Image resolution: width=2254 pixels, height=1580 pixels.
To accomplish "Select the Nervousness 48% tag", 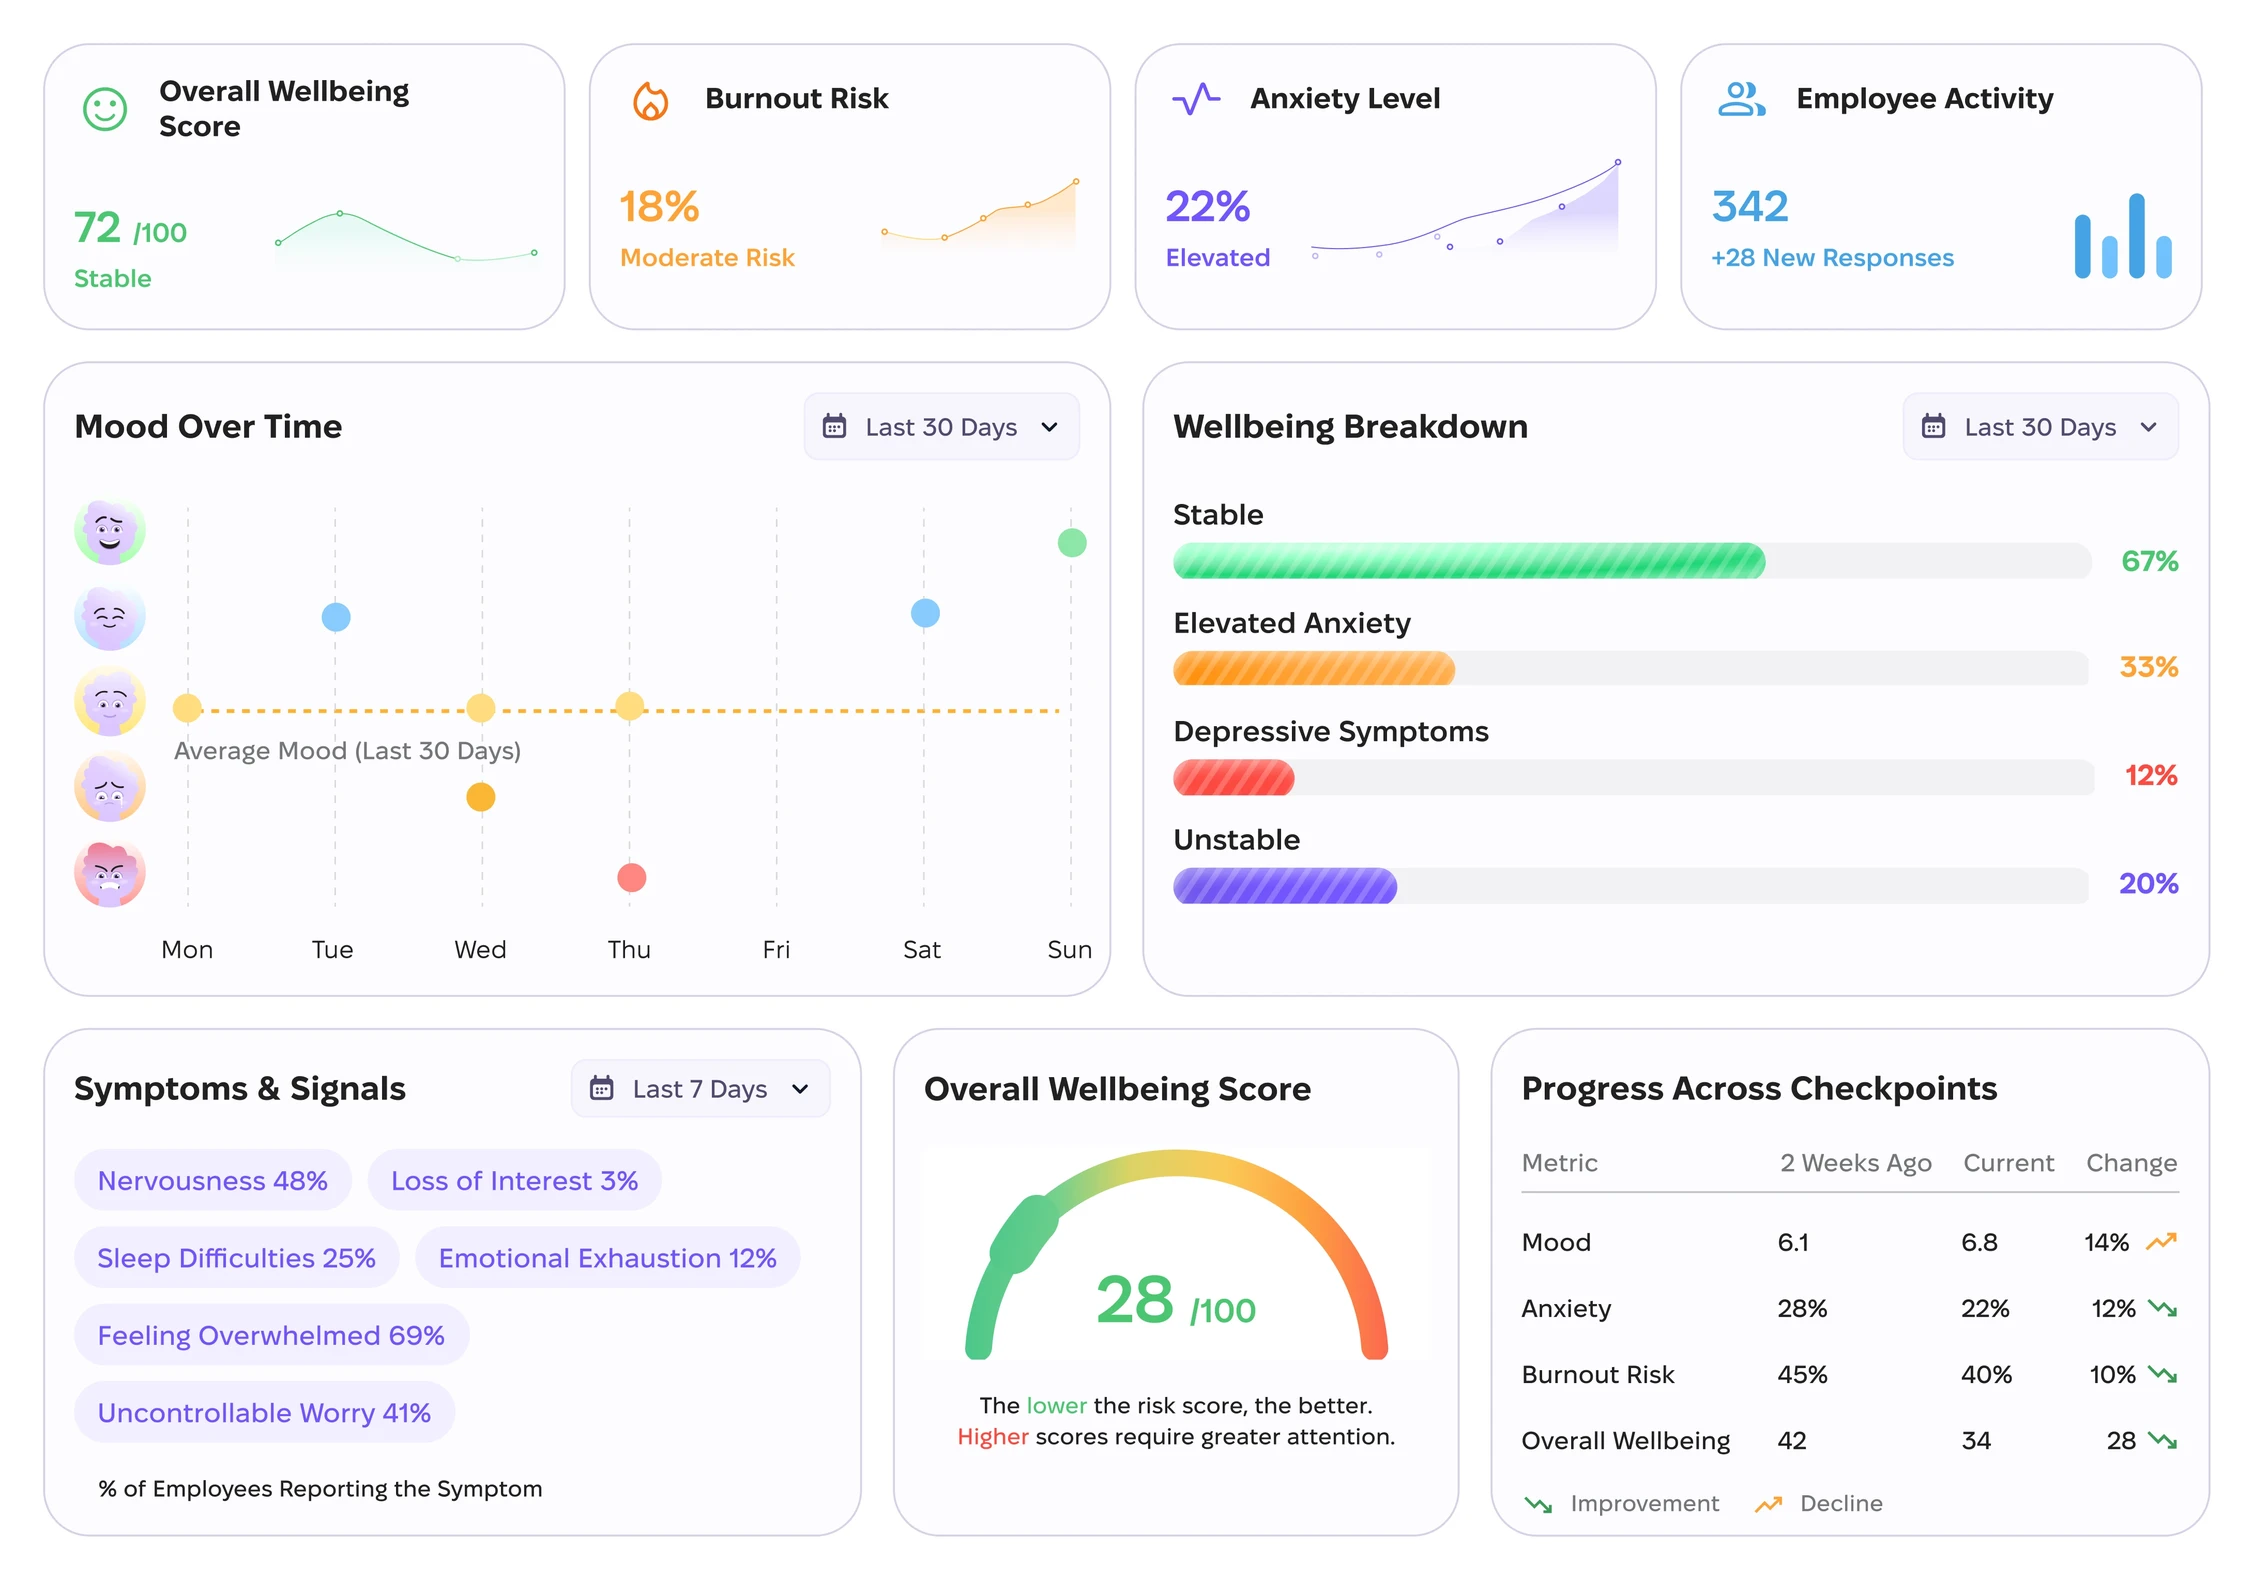I will [213, 1180].
